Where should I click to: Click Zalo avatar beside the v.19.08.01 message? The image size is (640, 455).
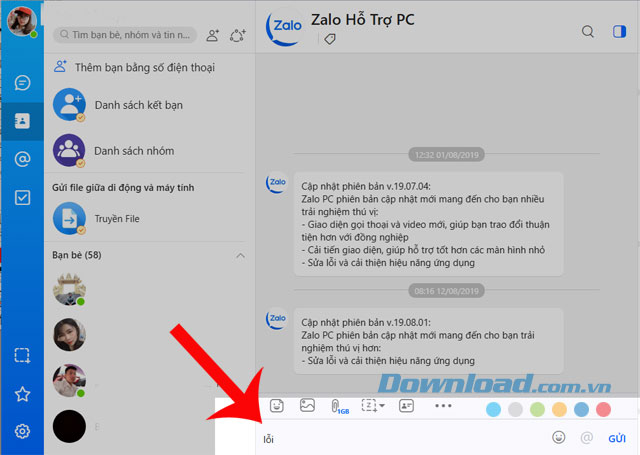(x=277, y=318)
